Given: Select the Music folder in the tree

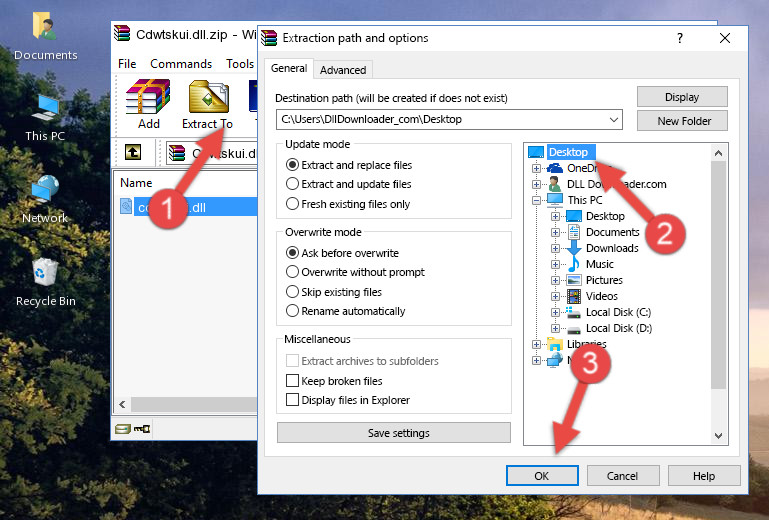Looking at the screenshot, I should [599, 264].
